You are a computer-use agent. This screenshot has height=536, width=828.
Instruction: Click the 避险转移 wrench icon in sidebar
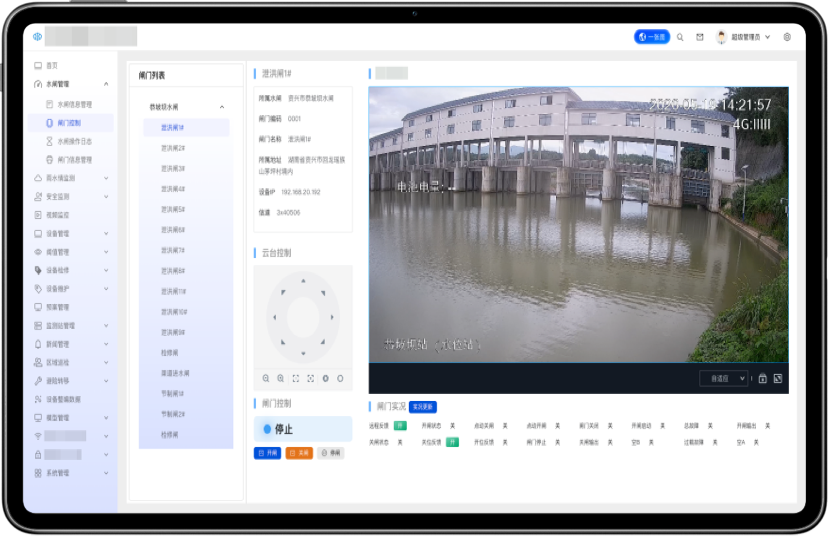pyautogui.click(x=38, y=381)
